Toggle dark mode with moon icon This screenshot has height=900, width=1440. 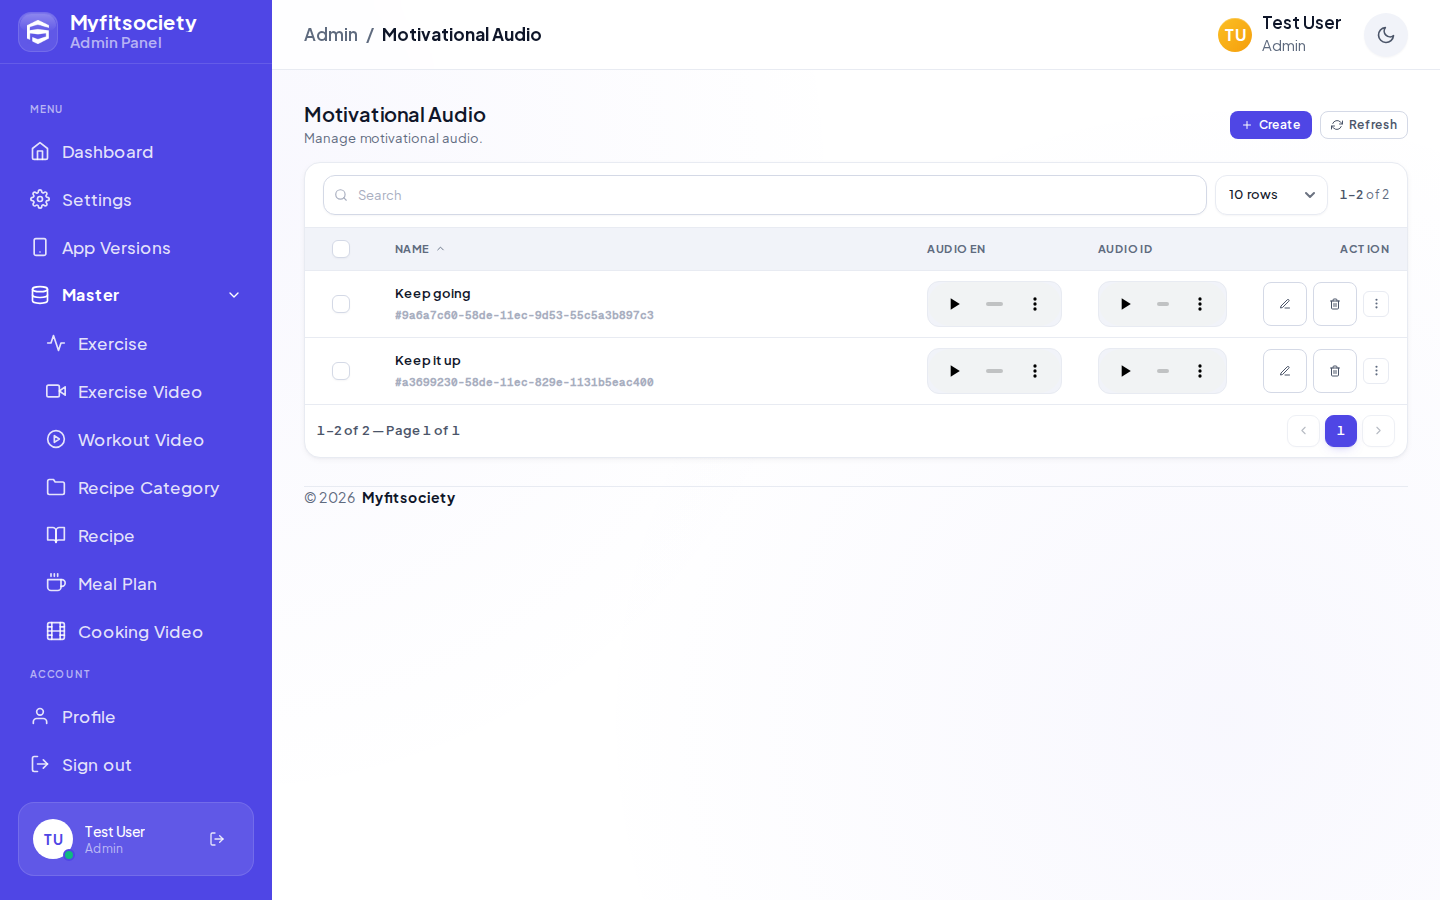1385,35
